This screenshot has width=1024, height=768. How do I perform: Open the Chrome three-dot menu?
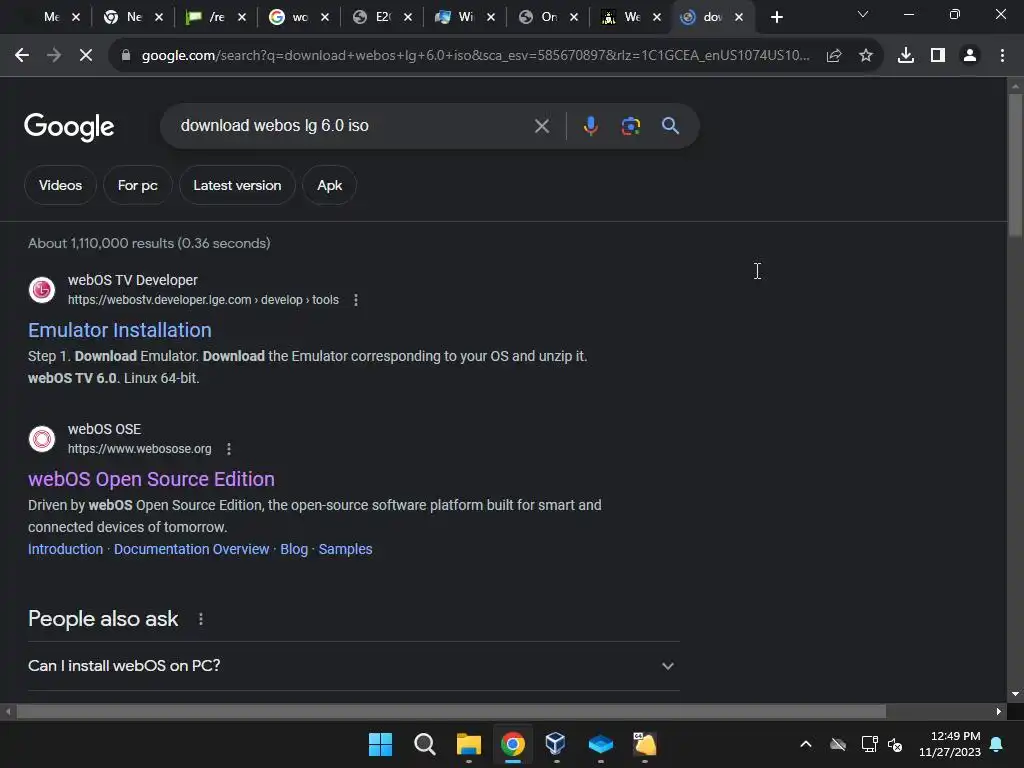[1002, 56]
